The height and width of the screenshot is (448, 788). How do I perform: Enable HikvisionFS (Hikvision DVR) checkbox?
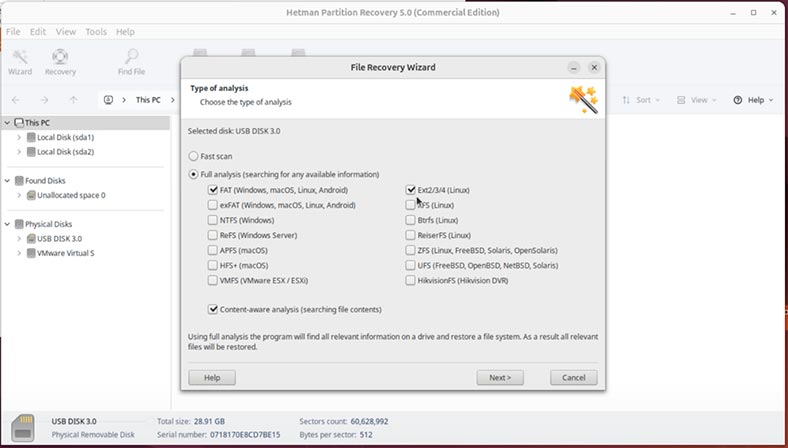coord(411,281)
